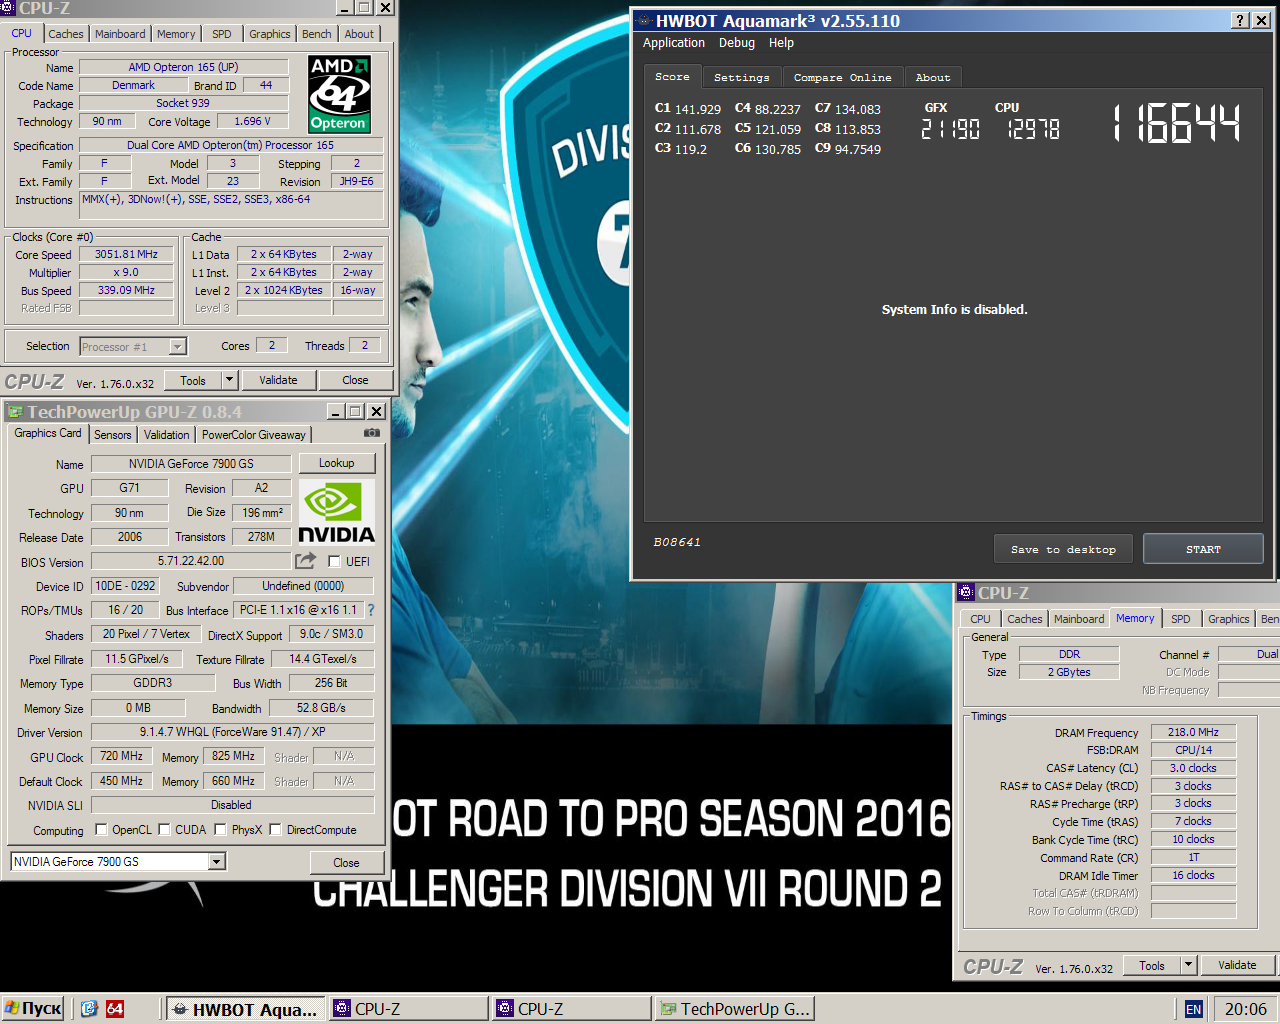Viewport: 1280px width, 1024px height.
Task: Open PowerColor Giveaway tab in GPU-Z
Action: point(254,435)
